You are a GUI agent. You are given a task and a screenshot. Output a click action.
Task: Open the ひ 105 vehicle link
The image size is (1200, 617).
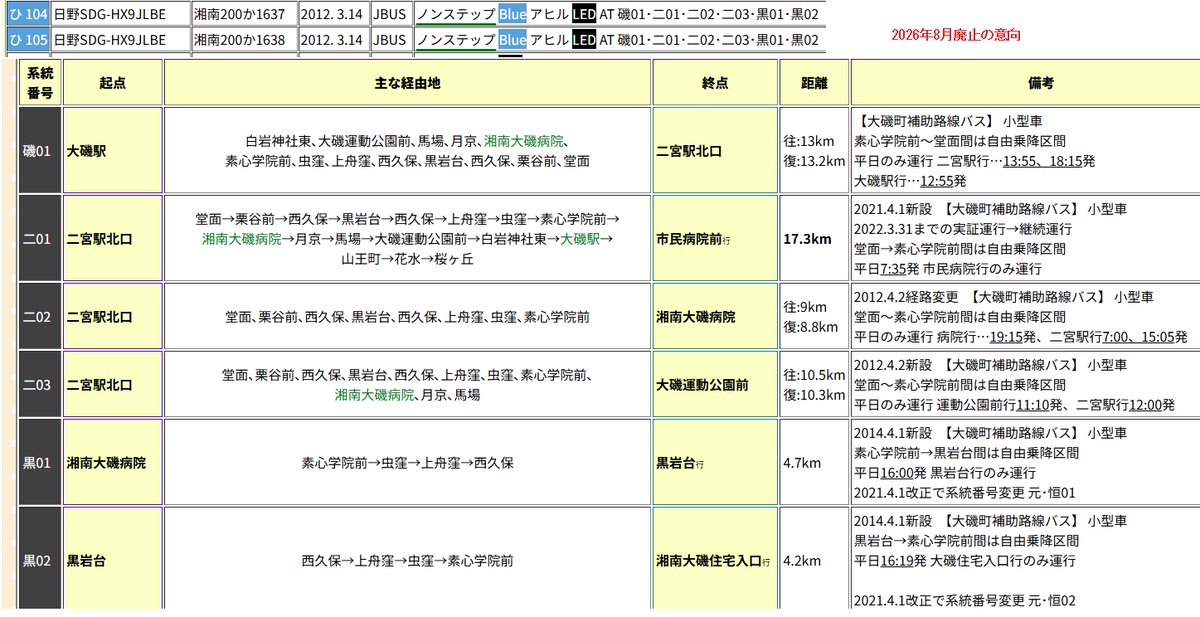coord(27,40)
